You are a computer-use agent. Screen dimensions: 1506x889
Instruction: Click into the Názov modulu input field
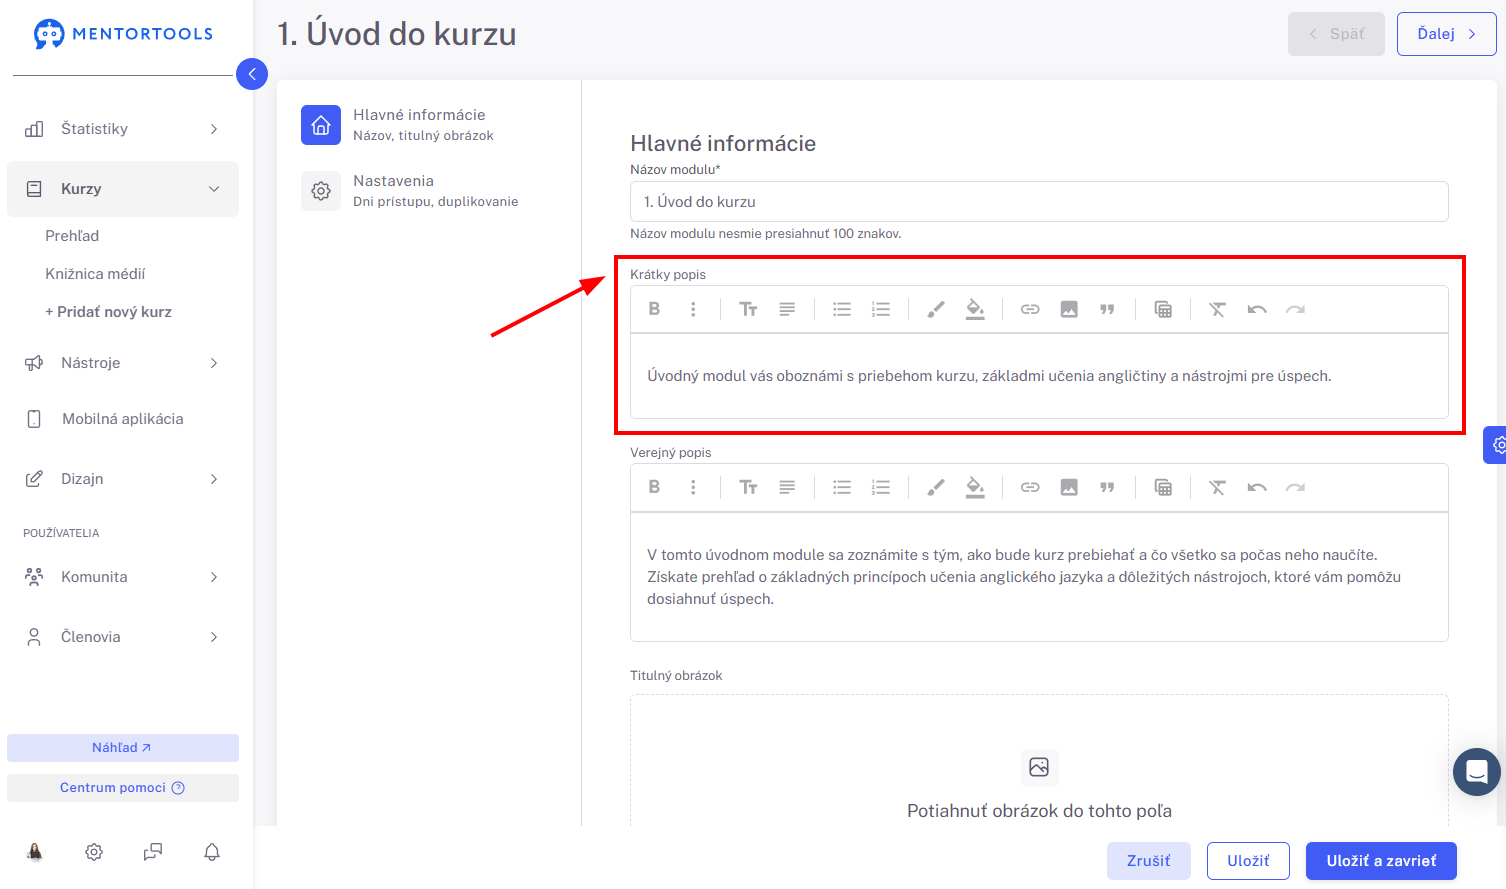coord(1039,202)
